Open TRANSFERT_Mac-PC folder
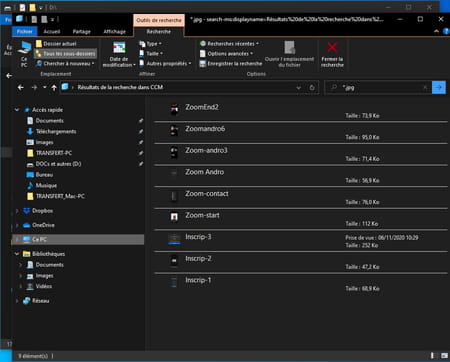The image size is (450, 362). pos(60,196)
